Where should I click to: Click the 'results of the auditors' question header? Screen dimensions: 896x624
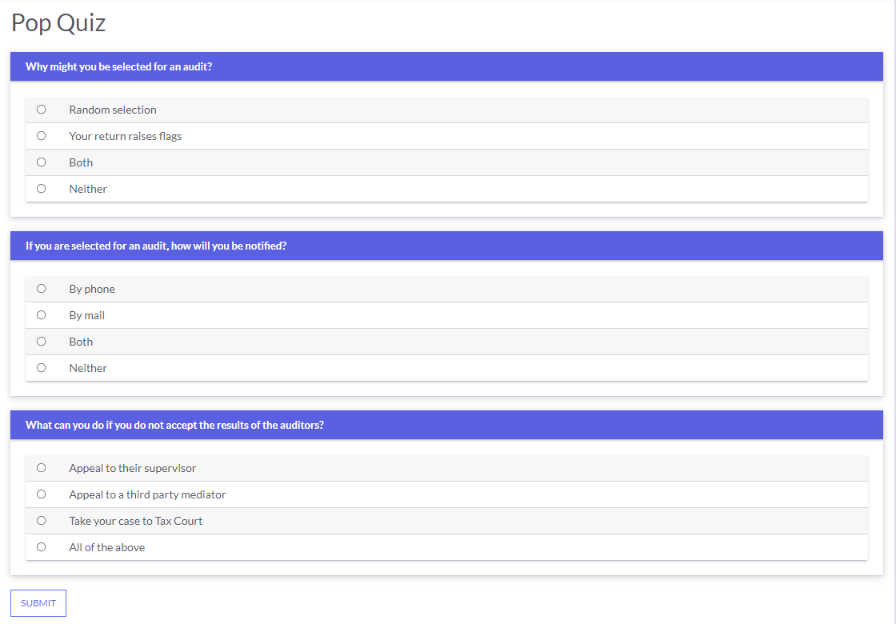(x=446, y=425)
